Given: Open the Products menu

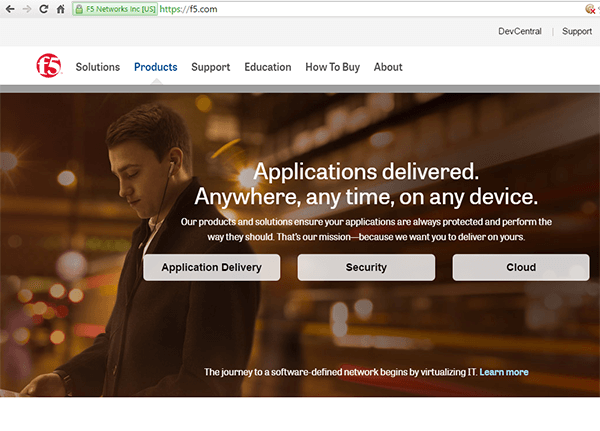Looking at the screenshot, I should [x=155, y=67].
